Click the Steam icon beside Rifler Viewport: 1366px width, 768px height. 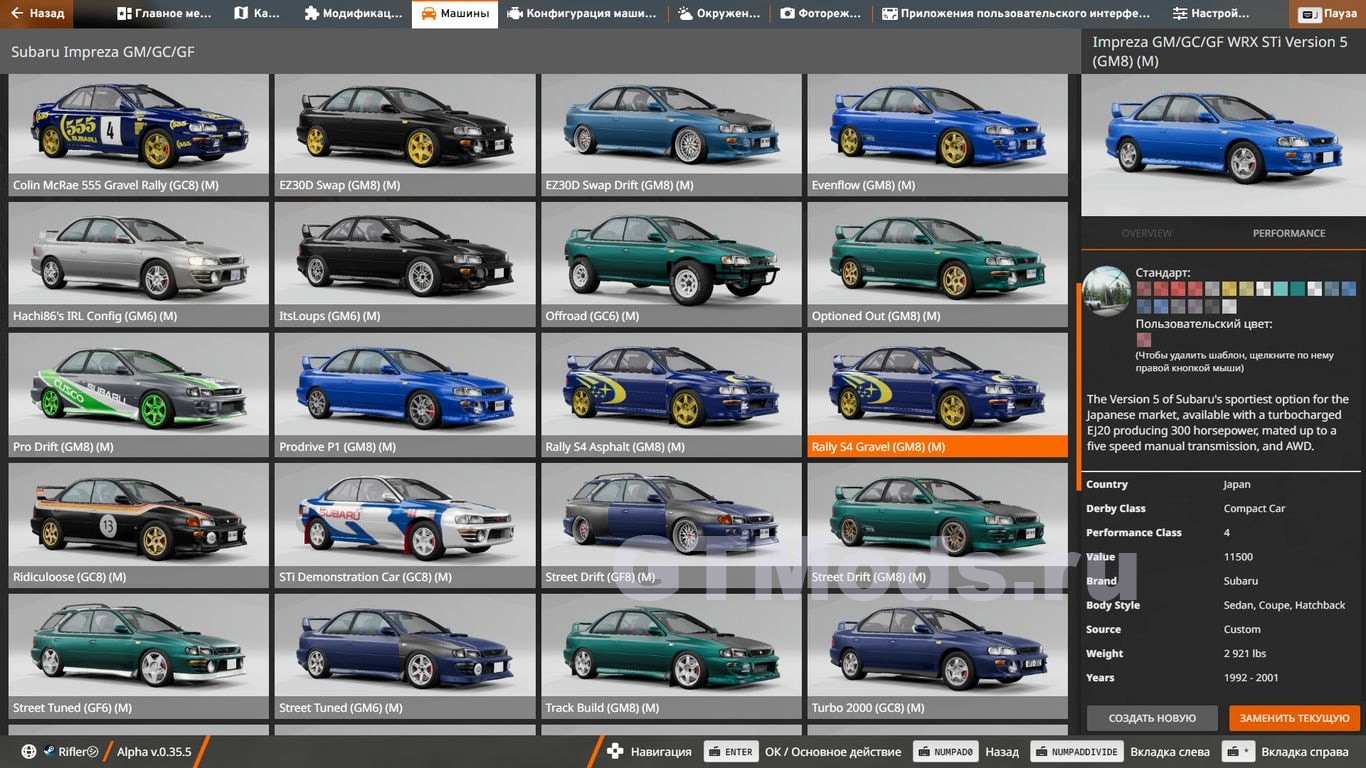[48, 752]
